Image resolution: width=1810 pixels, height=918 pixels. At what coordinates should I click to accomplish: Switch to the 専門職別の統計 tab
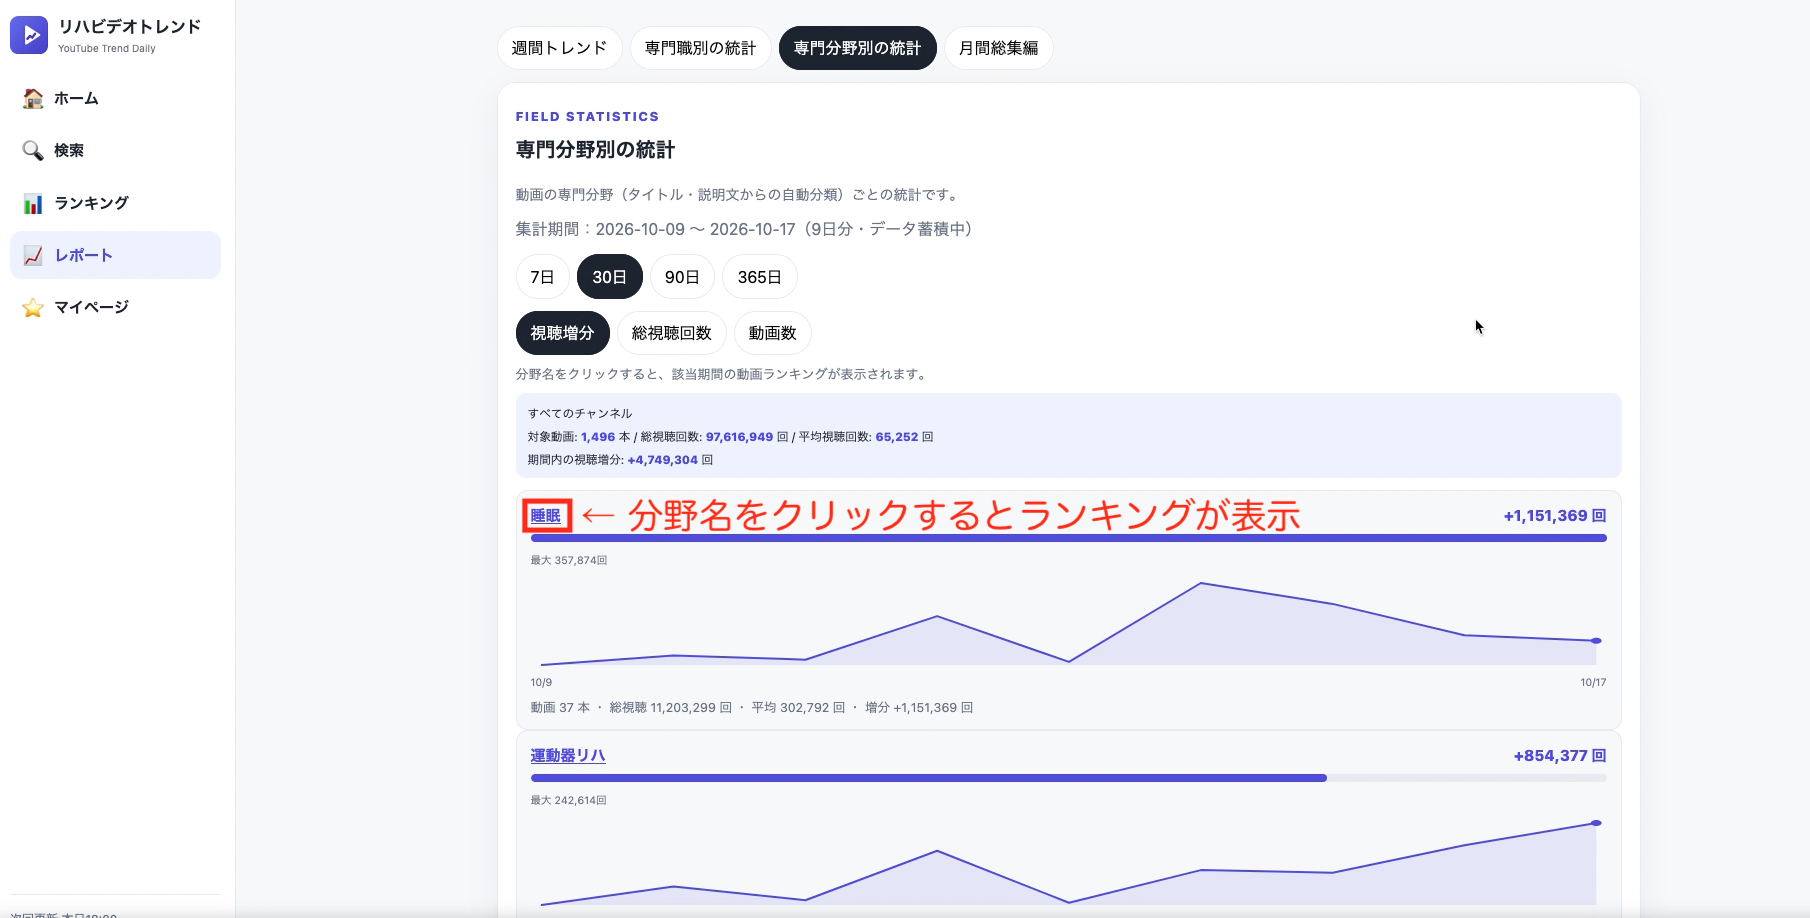point(700,48)
